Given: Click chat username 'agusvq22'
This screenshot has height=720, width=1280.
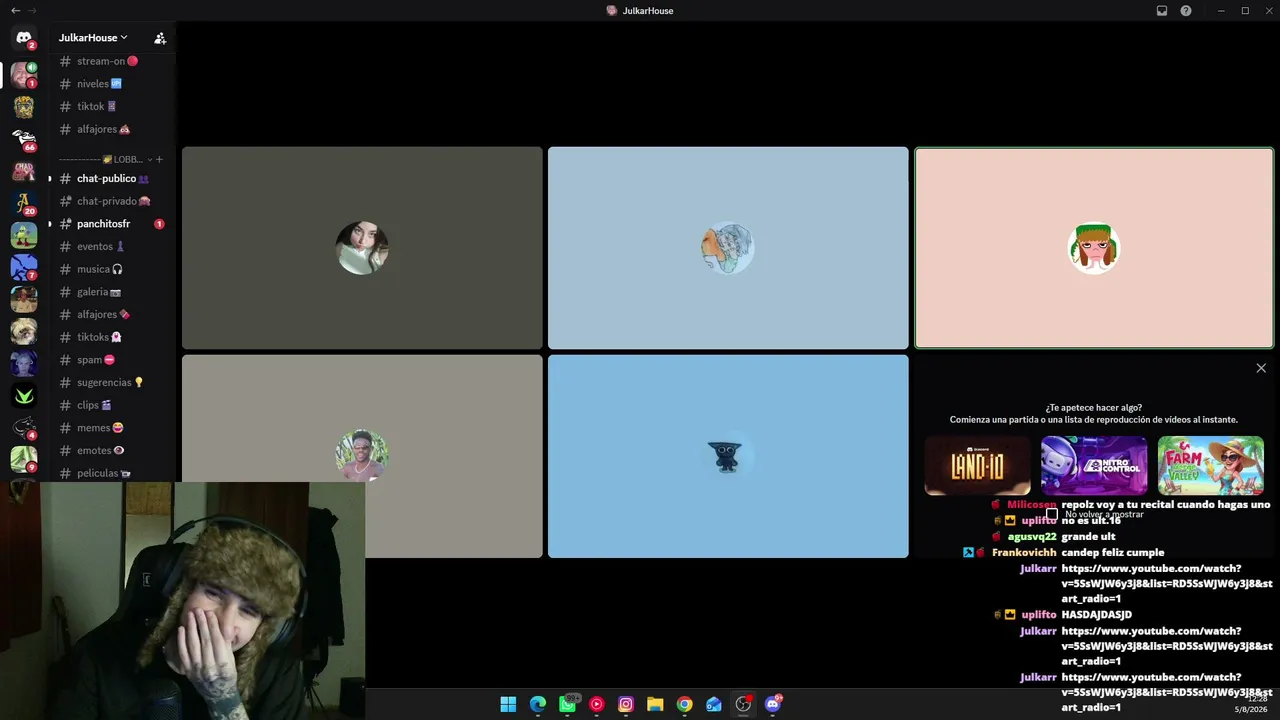Looking at the screenshot, I should pyautogui.click(x=1032, y=537).
